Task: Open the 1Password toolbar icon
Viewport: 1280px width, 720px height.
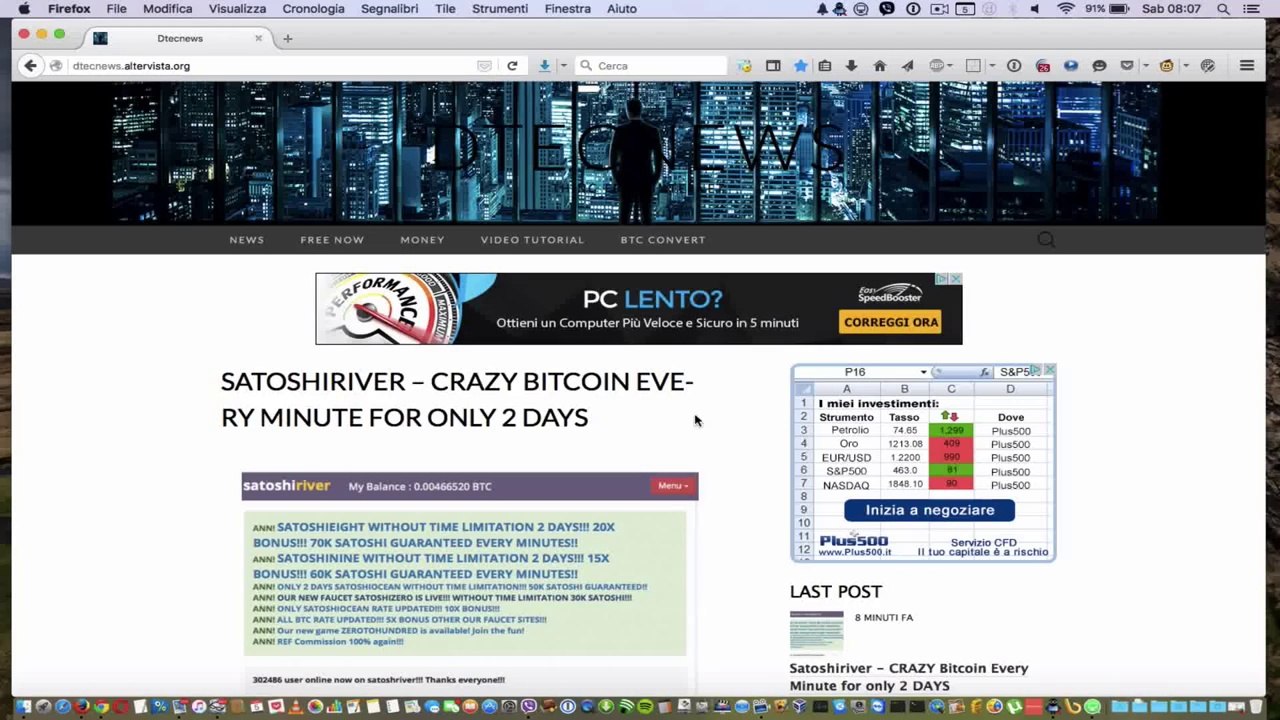Action: [1014, 66]
